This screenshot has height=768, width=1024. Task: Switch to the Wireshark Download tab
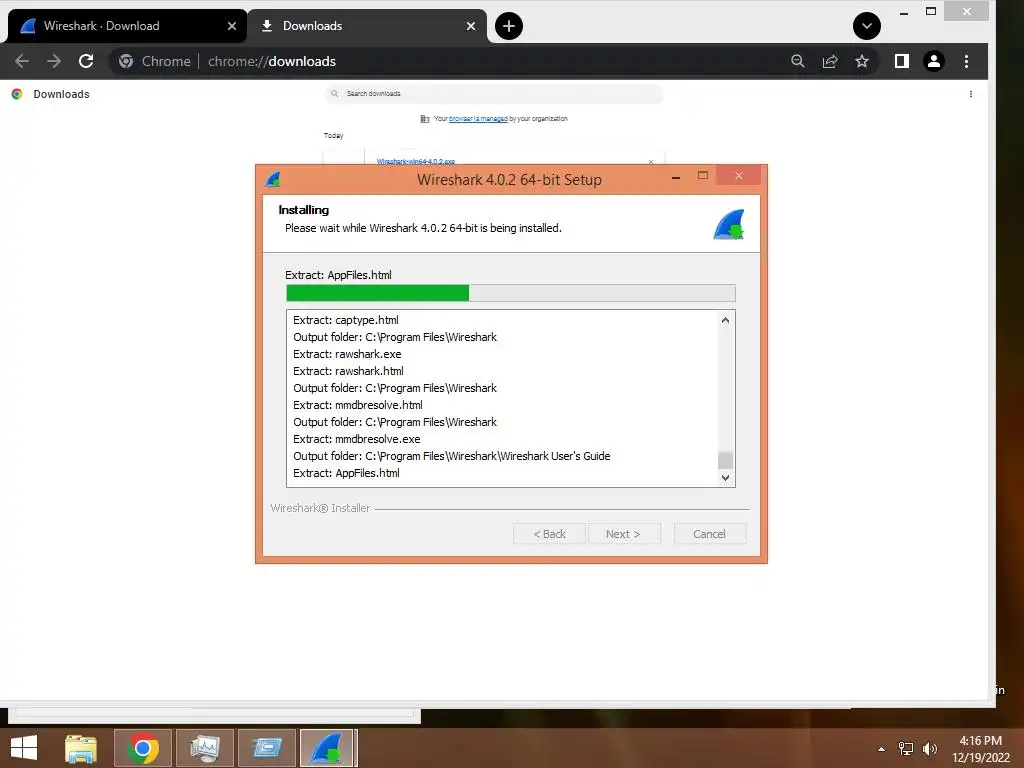[127, 26]
